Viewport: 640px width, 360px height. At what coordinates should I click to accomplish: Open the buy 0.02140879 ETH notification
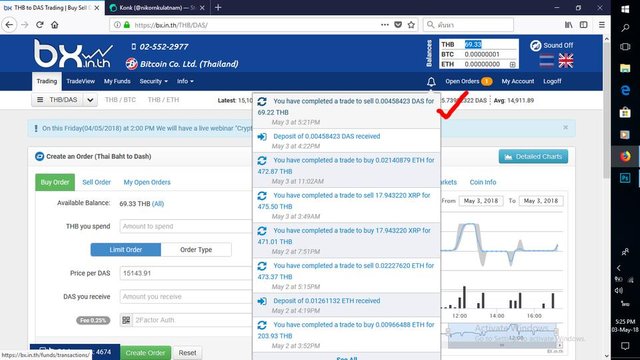347,170
